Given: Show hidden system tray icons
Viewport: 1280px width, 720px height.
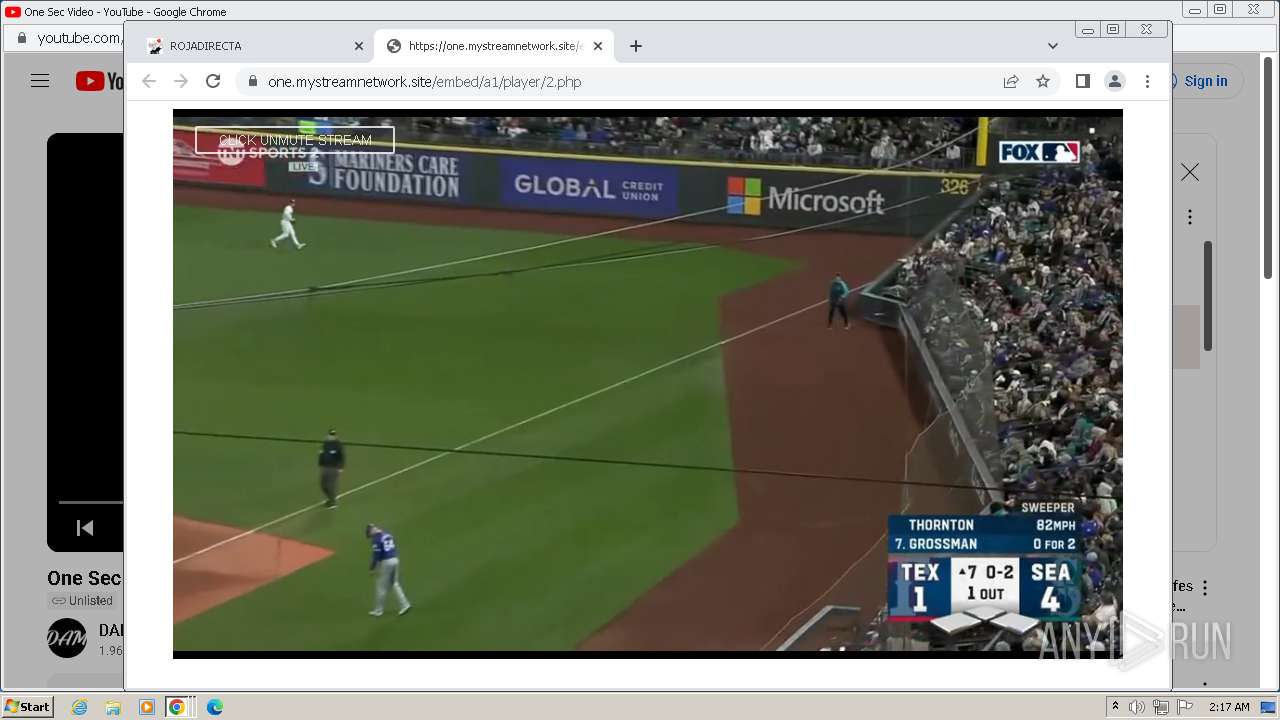Looking at the screenshot, I should point(1115,707).
